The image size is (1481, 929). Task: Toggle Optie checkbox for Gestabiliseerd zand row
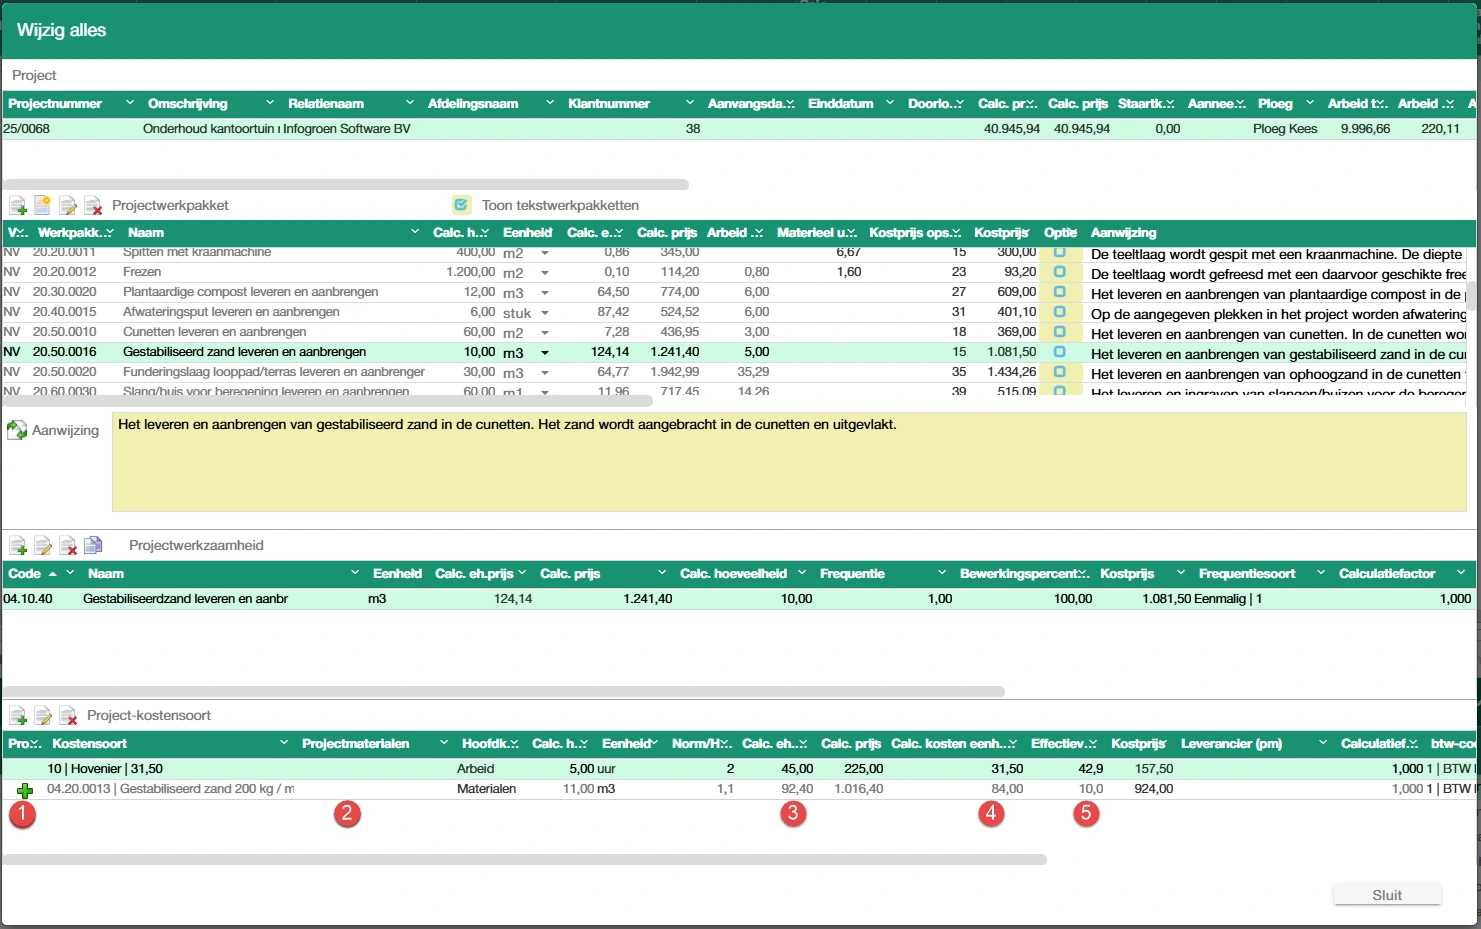pos(1059,352)
